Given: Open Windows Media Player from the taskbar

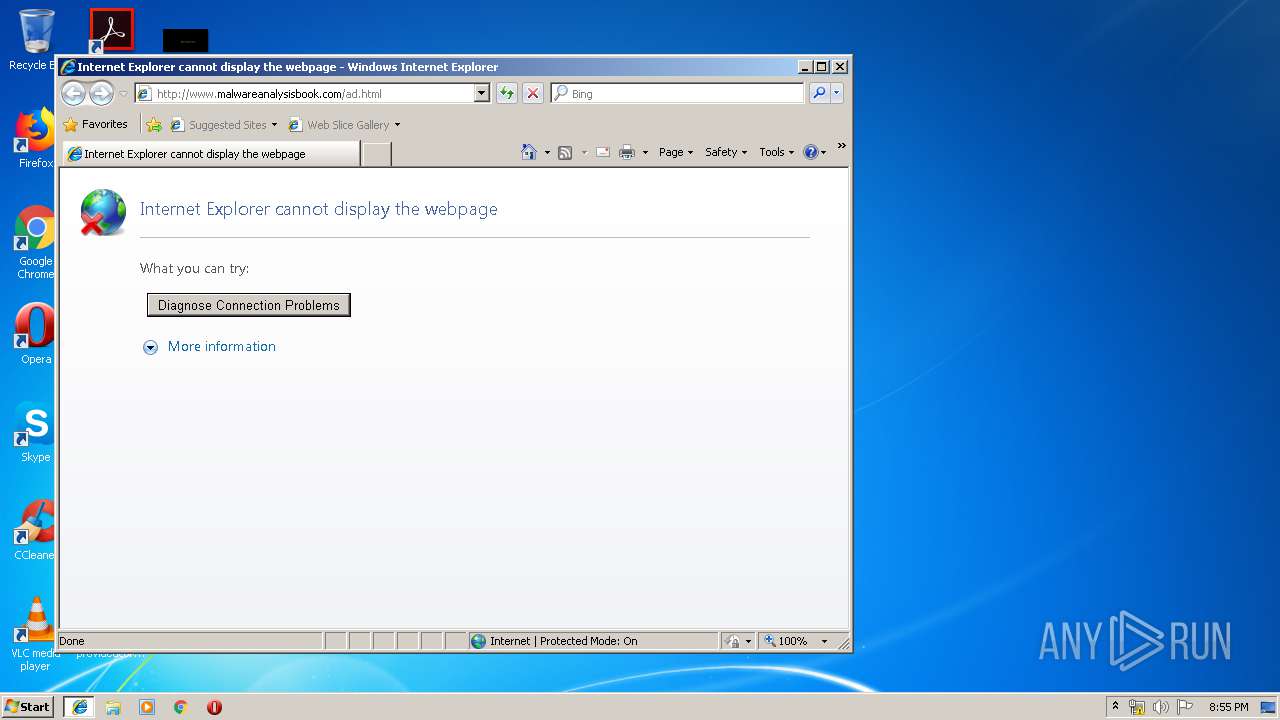Looking at the screenshot, I should [x=147, y=707].
